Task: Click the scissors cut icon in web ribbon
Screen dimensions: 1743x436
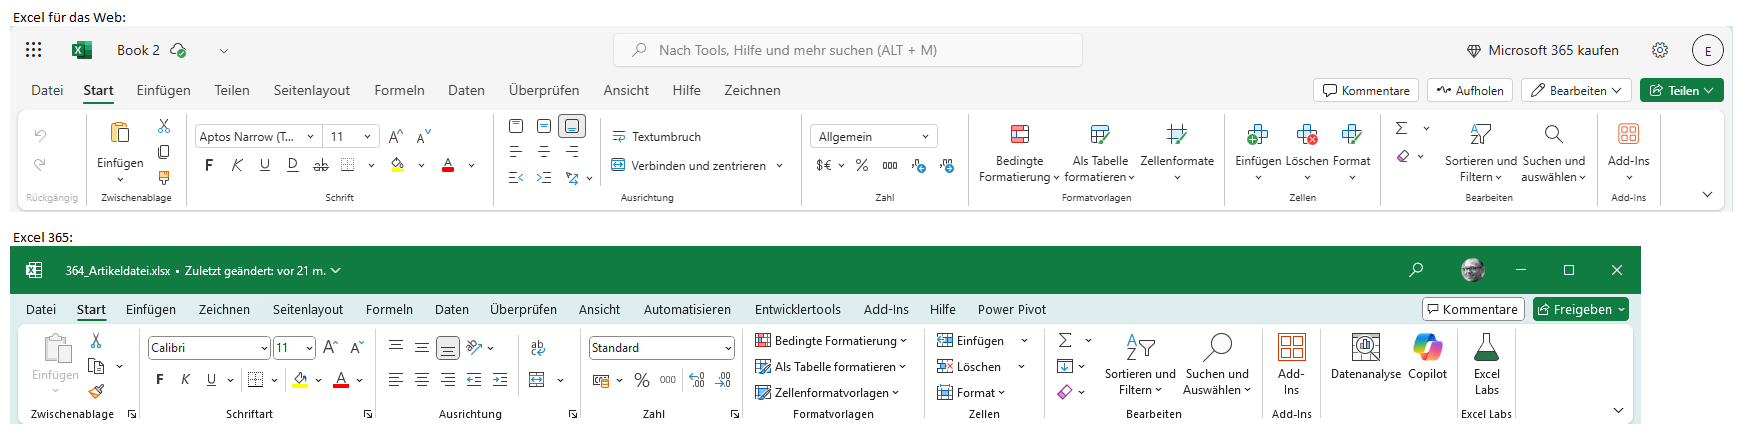Action: pos(164,126)
